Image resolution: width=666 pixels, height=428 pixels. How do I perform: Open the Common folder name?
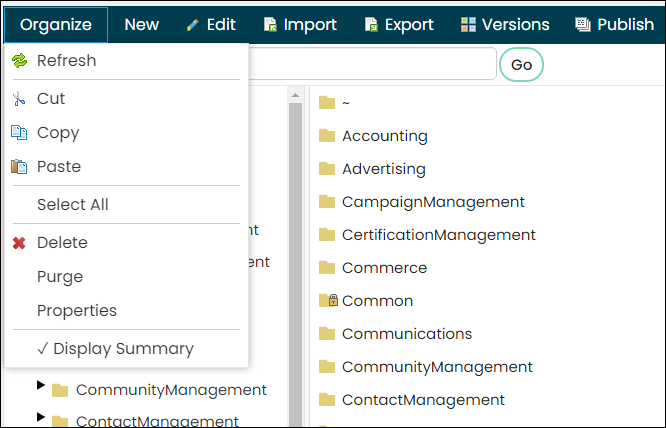tap(378, 301)
